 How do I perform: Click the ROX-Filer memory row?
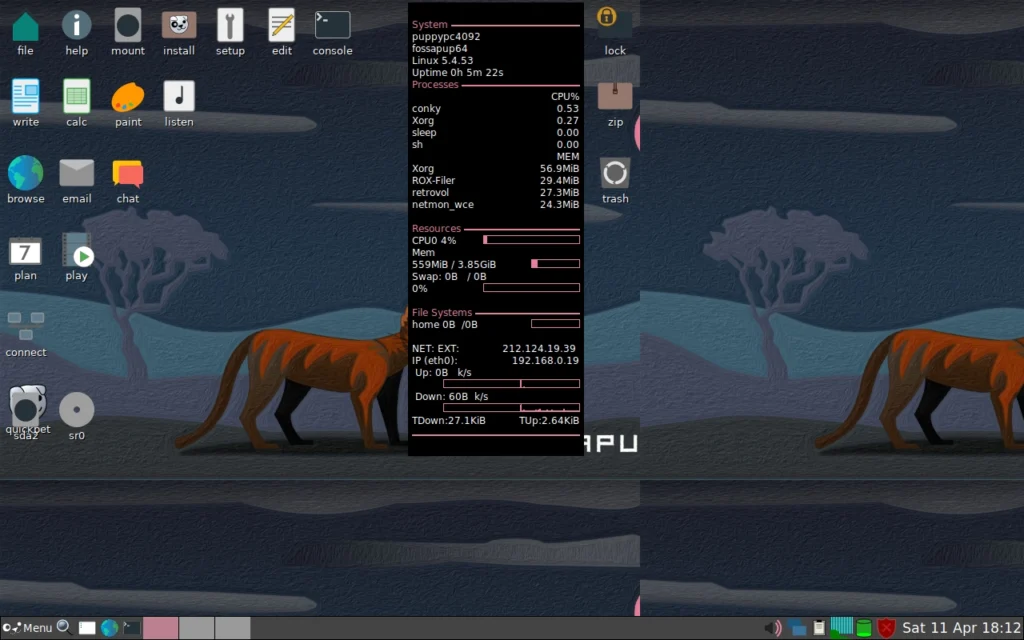click(x=495, y=180)
